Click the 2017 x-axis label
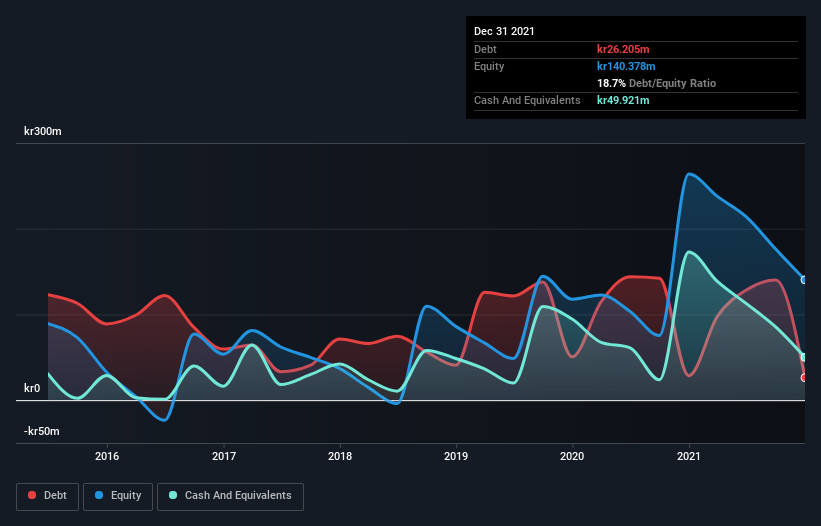The height and width of the screenshot is (526, 821). click(224, 456)
